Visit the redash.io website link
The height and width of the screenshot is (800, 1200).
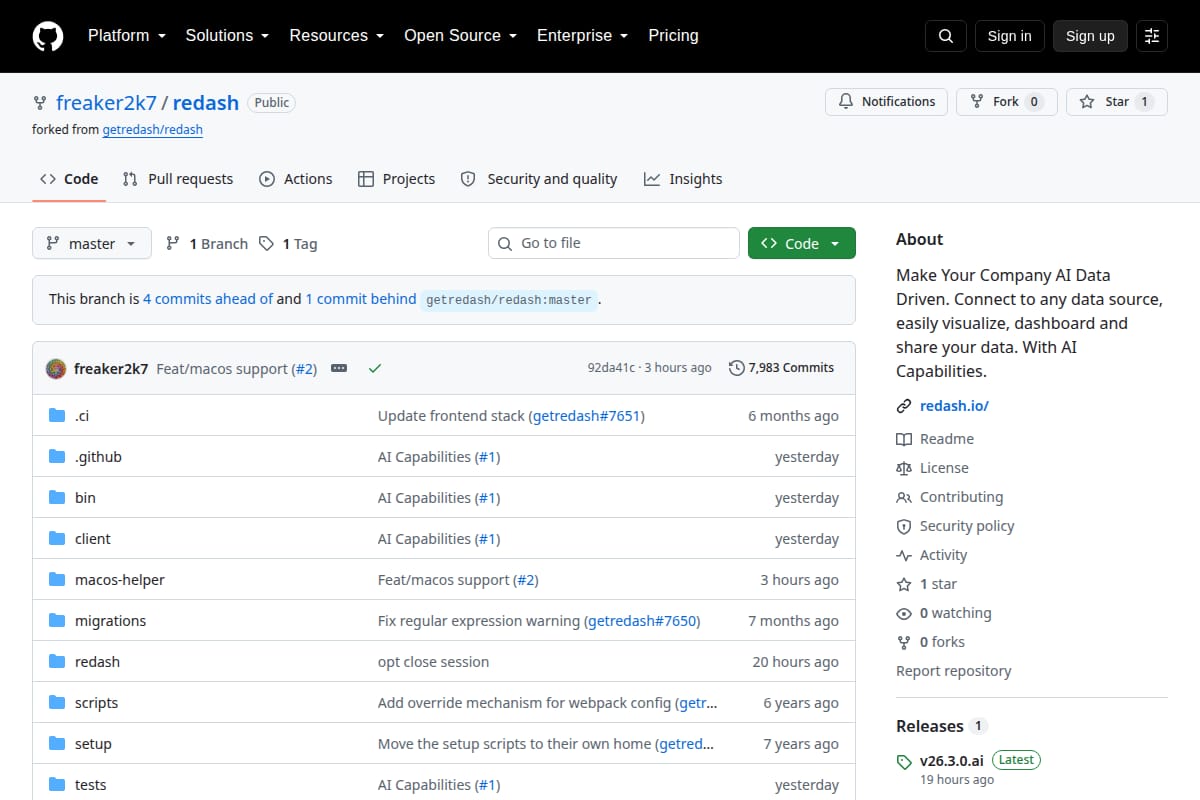tap(954, 406)
